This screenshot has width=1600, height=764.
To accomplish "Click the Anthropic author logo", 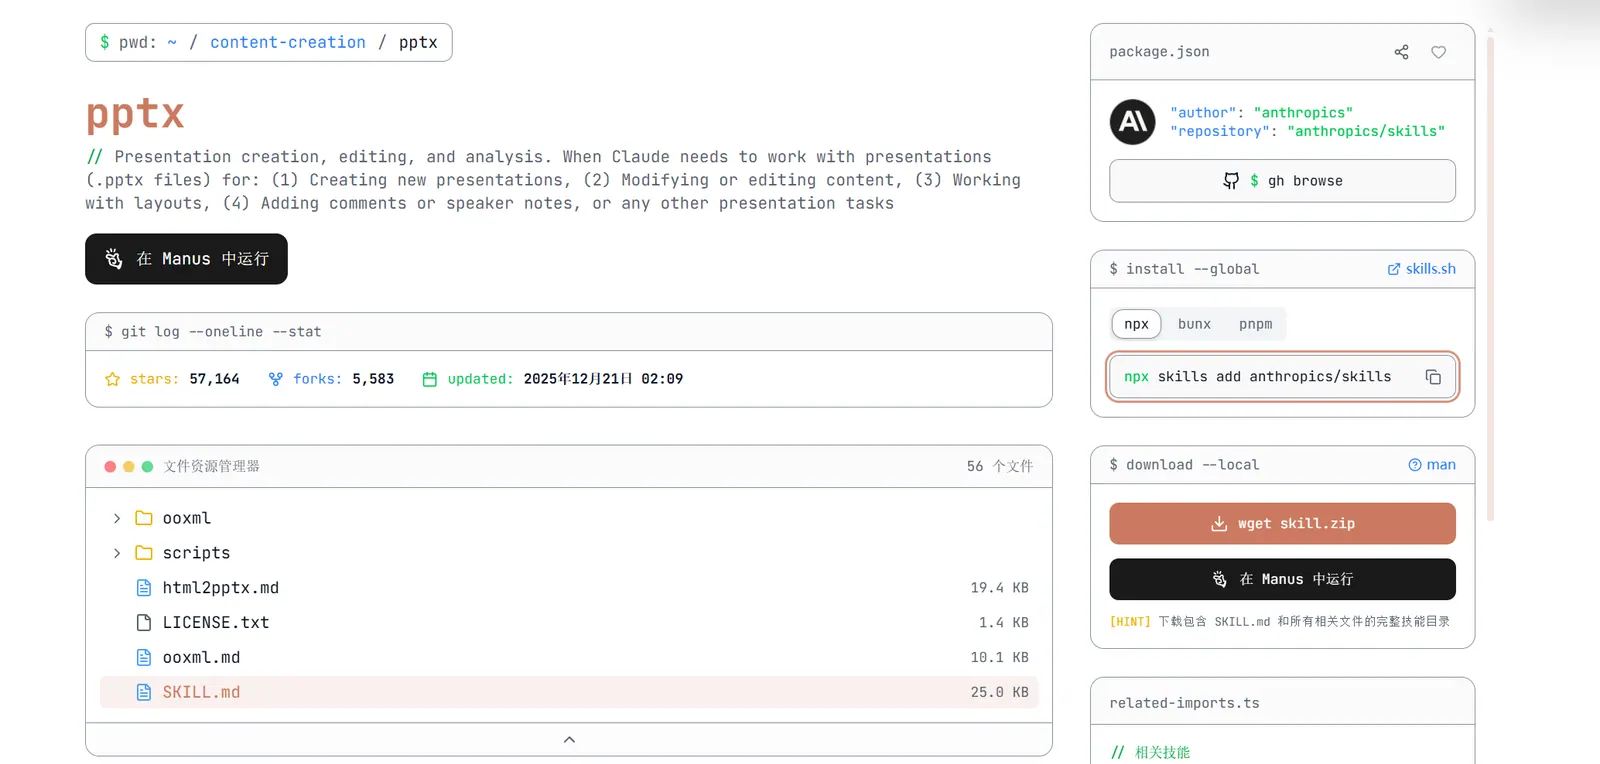I will [x=1133, y=122].
